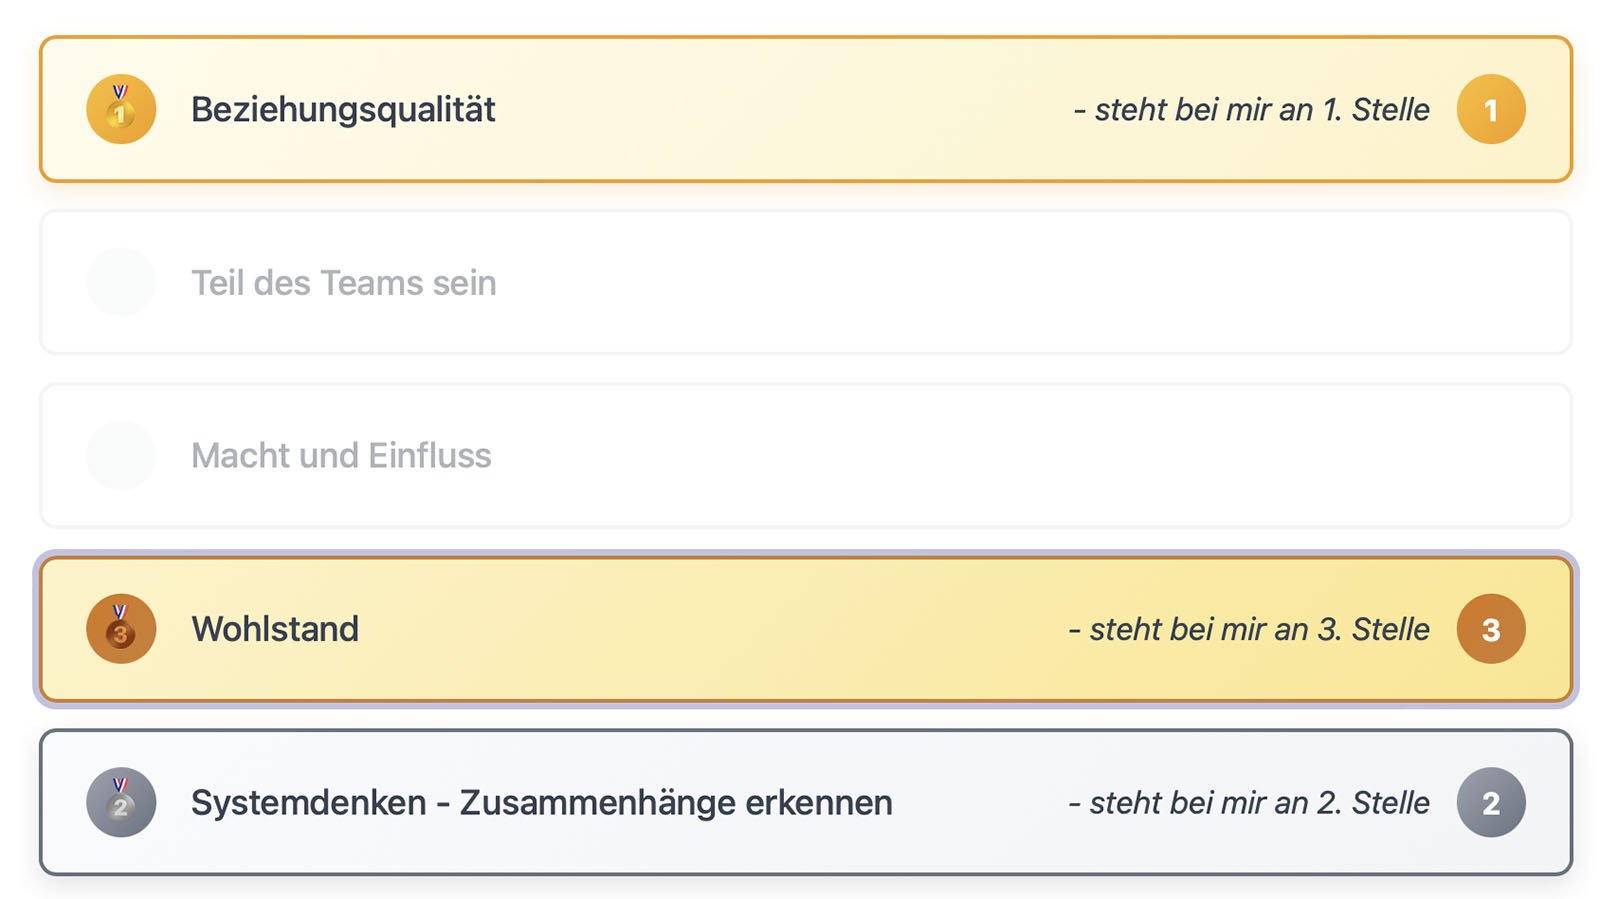Click the unselected Teil des Teams sein row
Image resolution: width=1600 pixels, height=899 pixels.
(x=800, y=282)
